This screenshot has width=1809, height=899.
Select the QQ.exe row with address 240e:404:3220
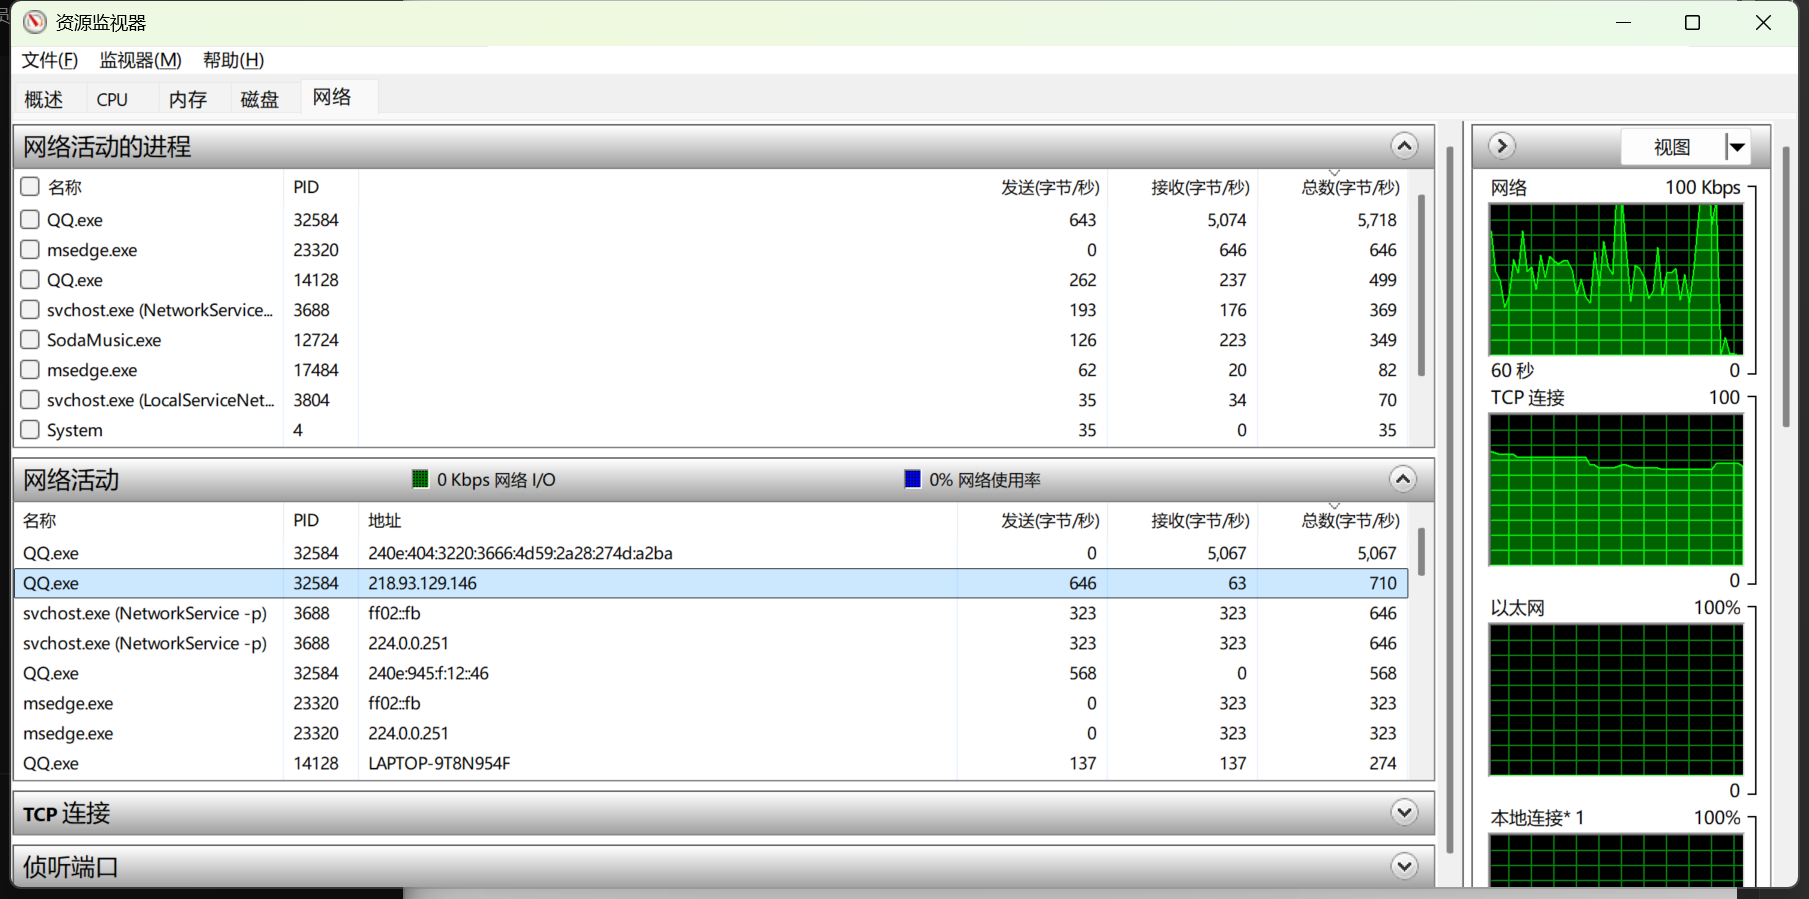(x=711, y=553)
